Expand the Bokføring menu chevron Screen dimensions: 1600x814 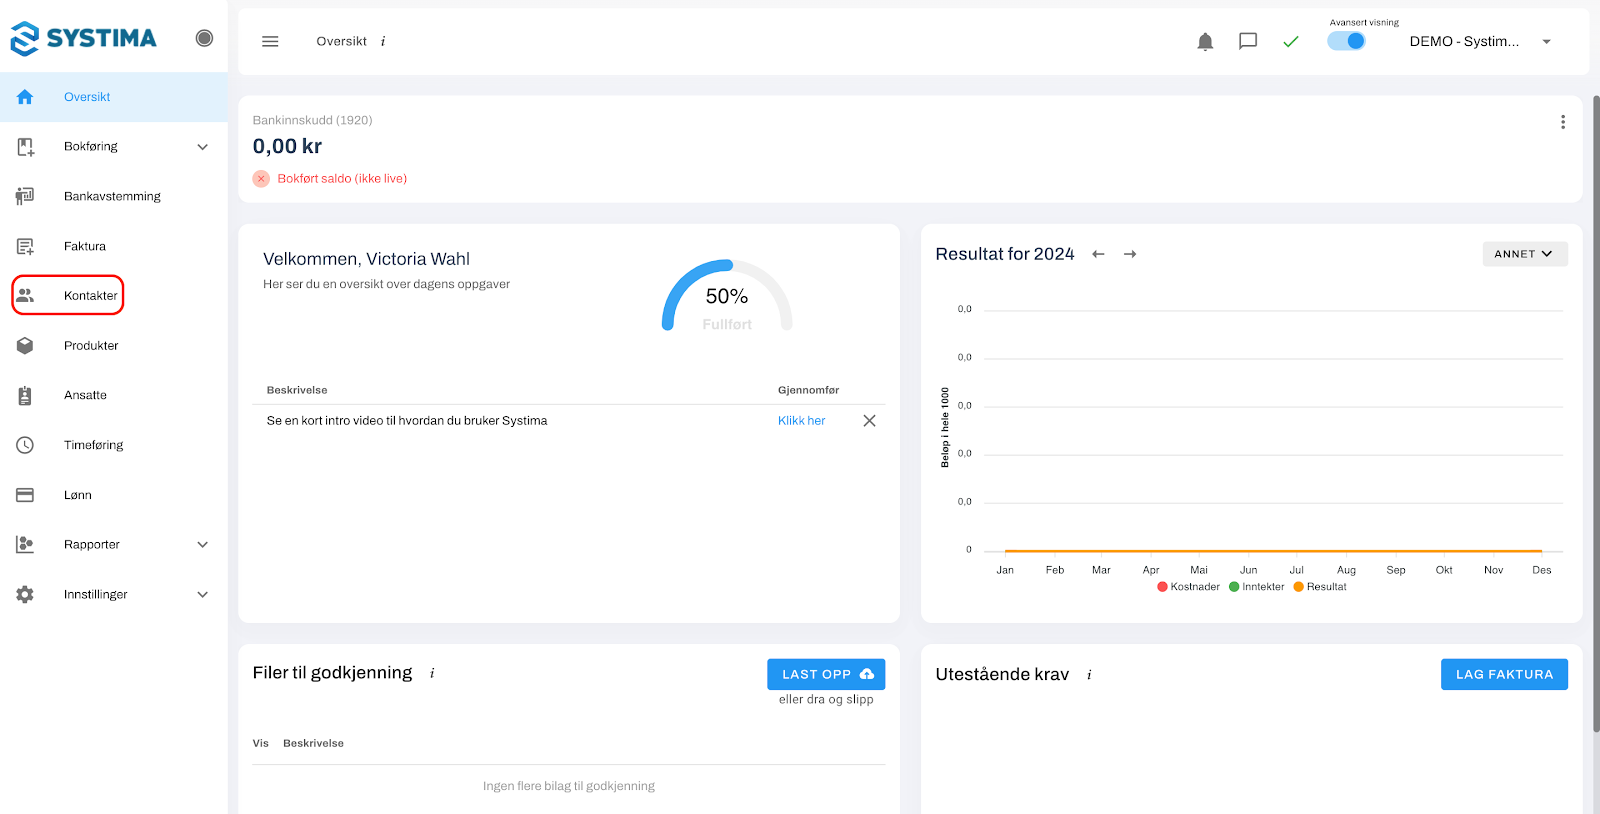click(x=203, y=147)
